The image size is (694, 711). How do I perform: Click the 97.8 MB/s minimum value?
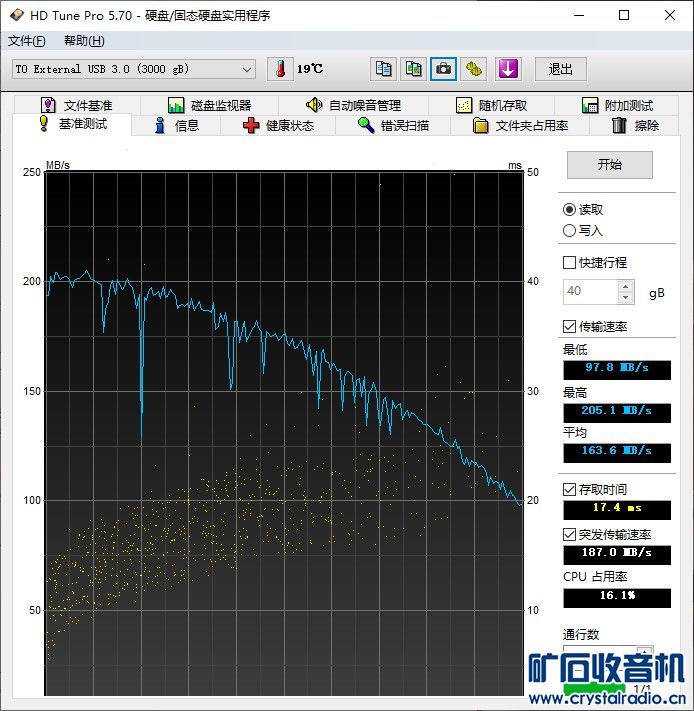click(617, 370)
